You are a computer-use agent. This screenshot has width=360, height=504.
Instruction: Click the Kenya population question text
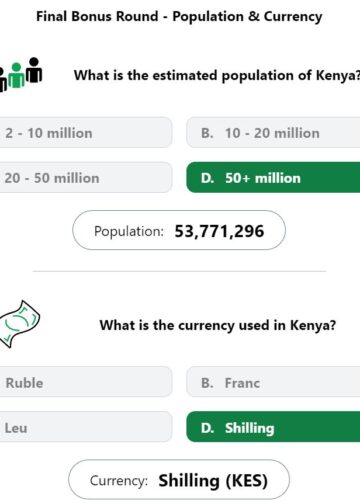pos(217,75)
